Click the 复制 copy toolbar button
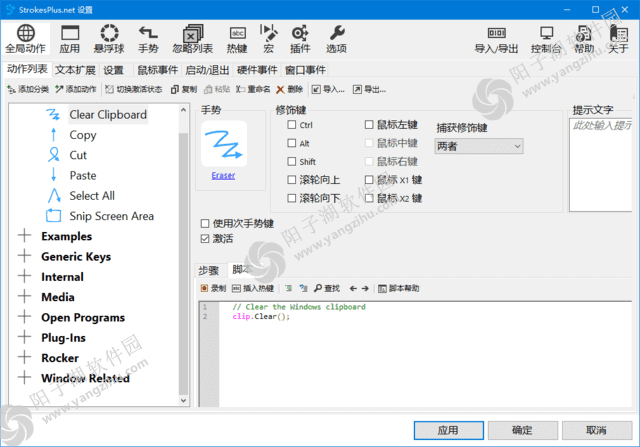640x447 pixels. 184,89
